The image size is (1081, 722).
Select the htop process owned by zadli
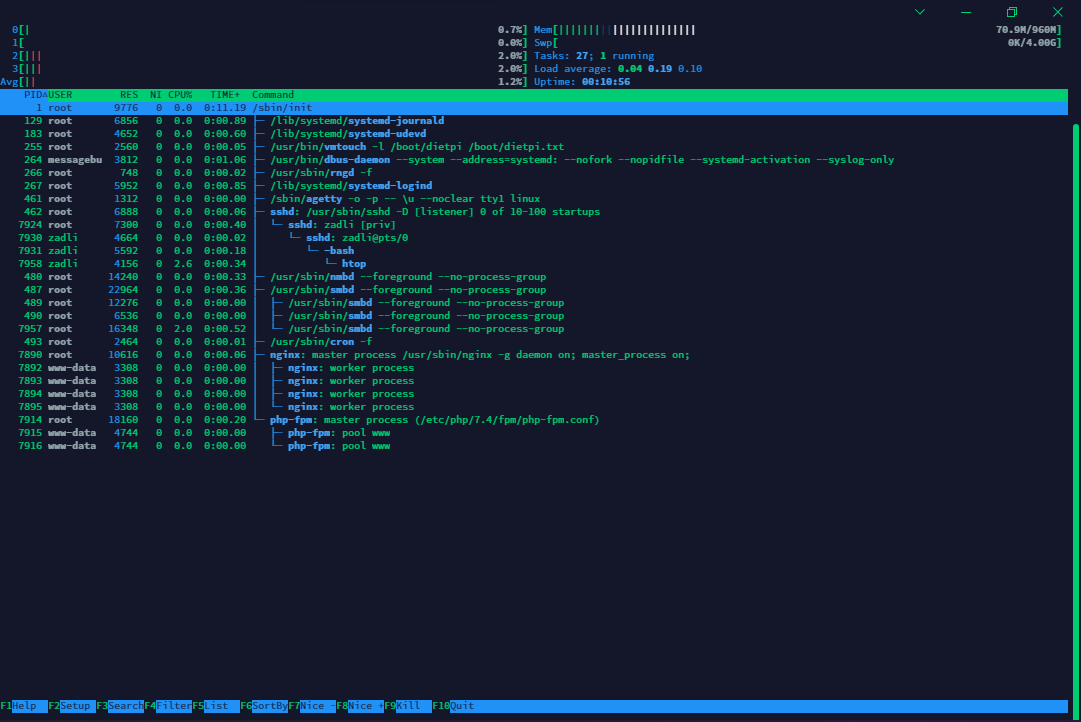click(x=534, y=263)
